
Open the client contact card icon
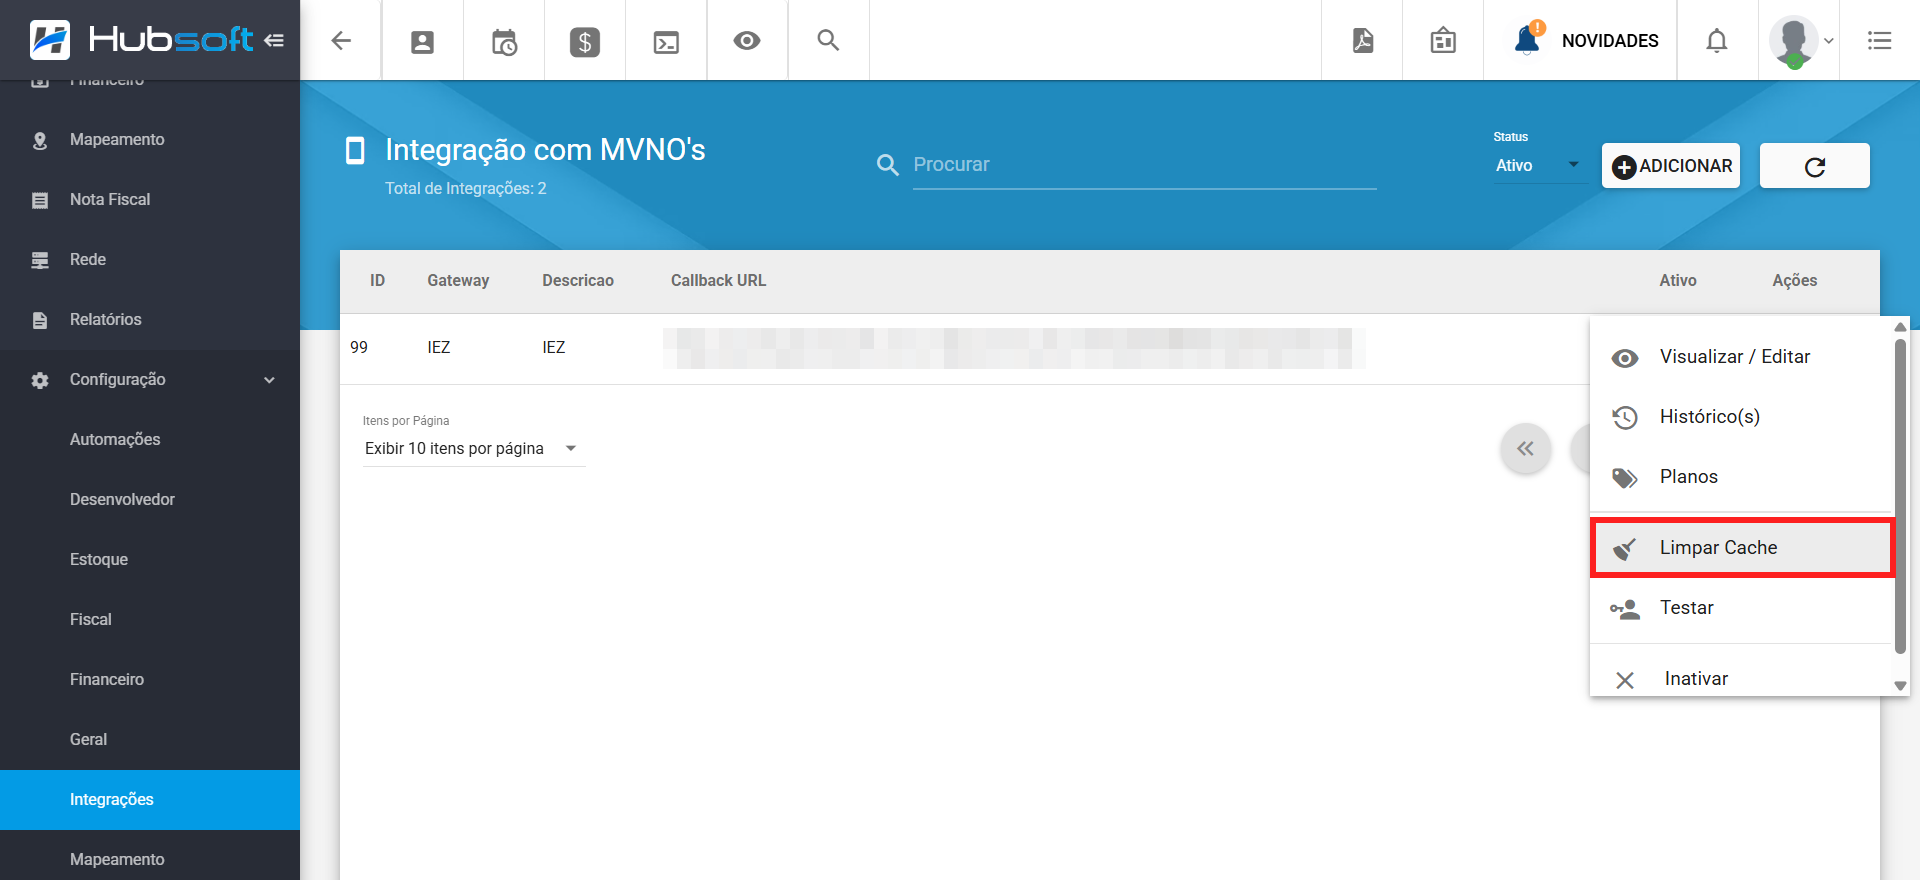423,41
